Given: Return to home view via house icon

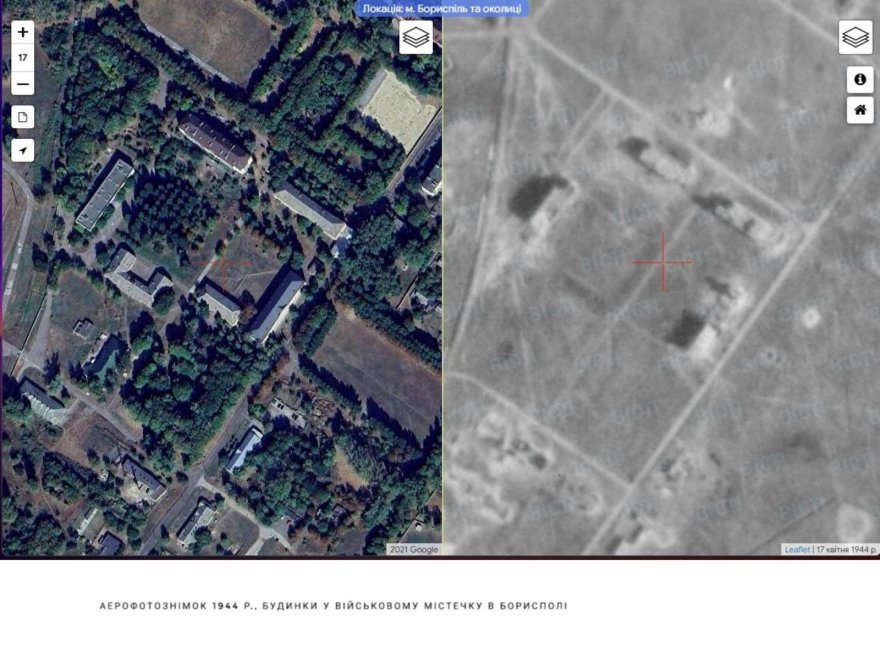Looking at the screenshot, I should tap(860, 110).
